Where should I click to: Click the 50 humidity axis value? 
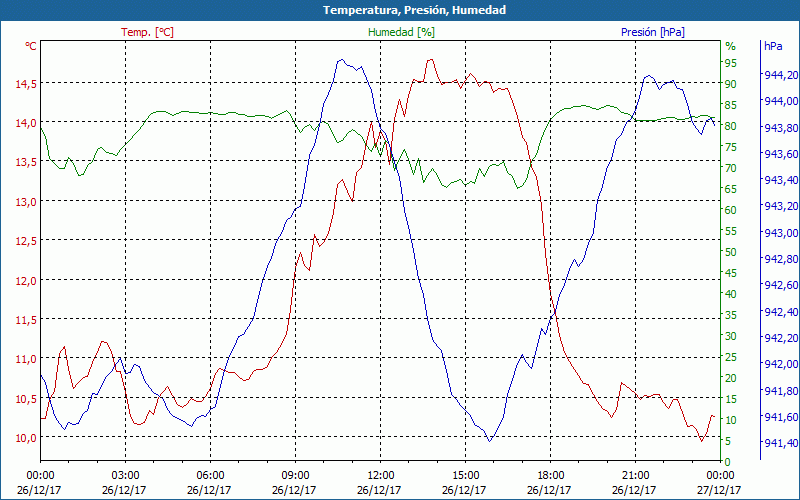(x=731, y=252)
